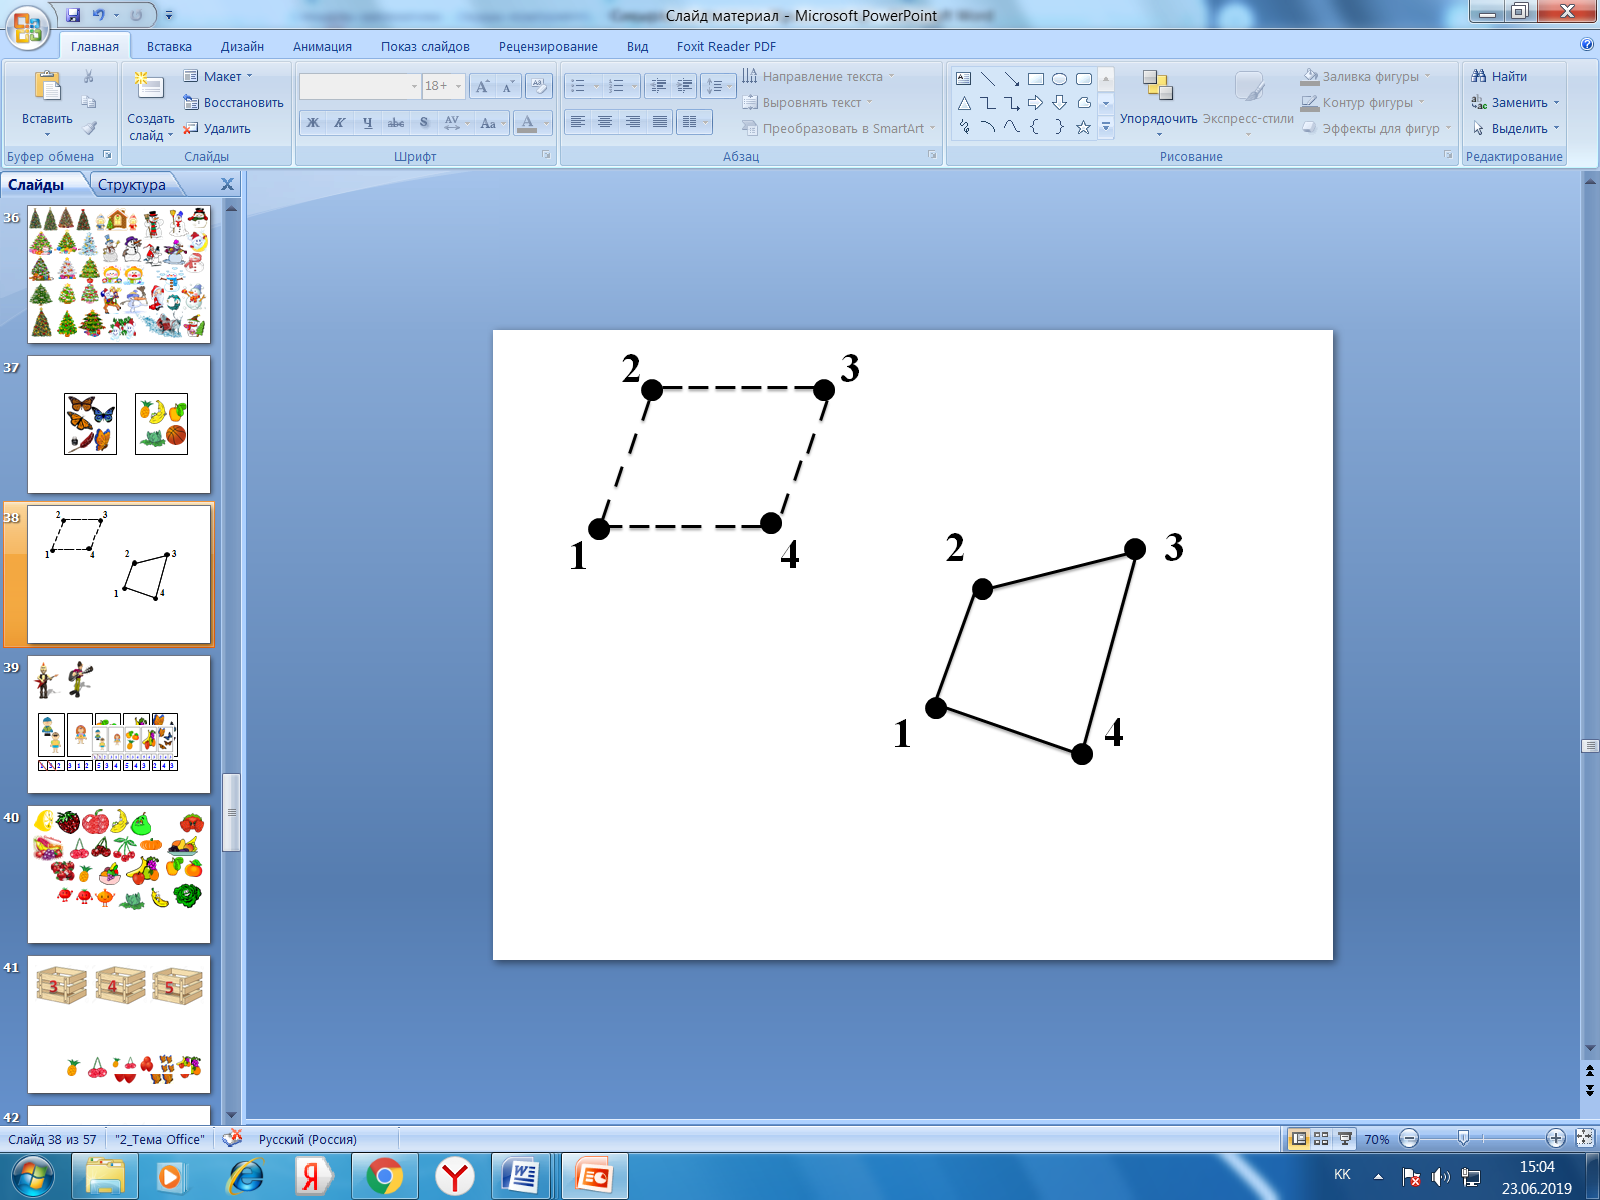This screenshot has height=1200, width=1600.
Task: Open the Макет layout dropdown
Action: point(219,76)
